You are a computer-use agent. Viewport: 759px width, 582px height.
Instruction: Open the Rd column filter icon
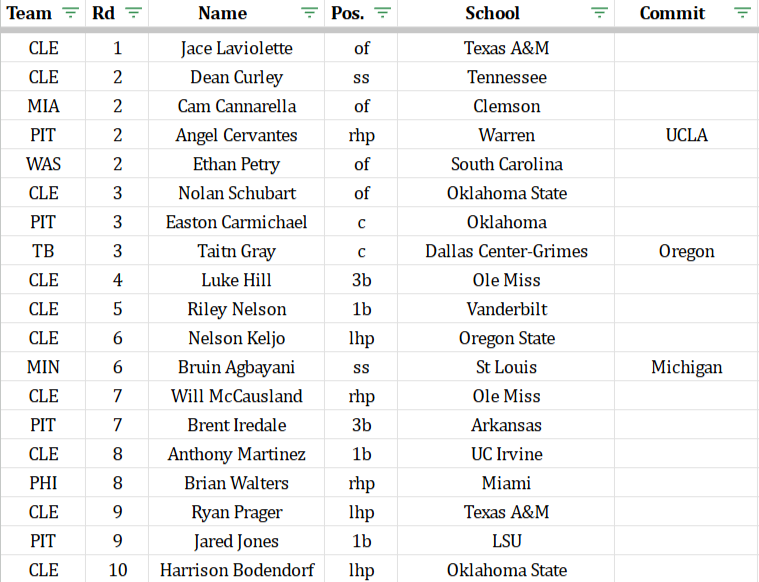[133, 13]
